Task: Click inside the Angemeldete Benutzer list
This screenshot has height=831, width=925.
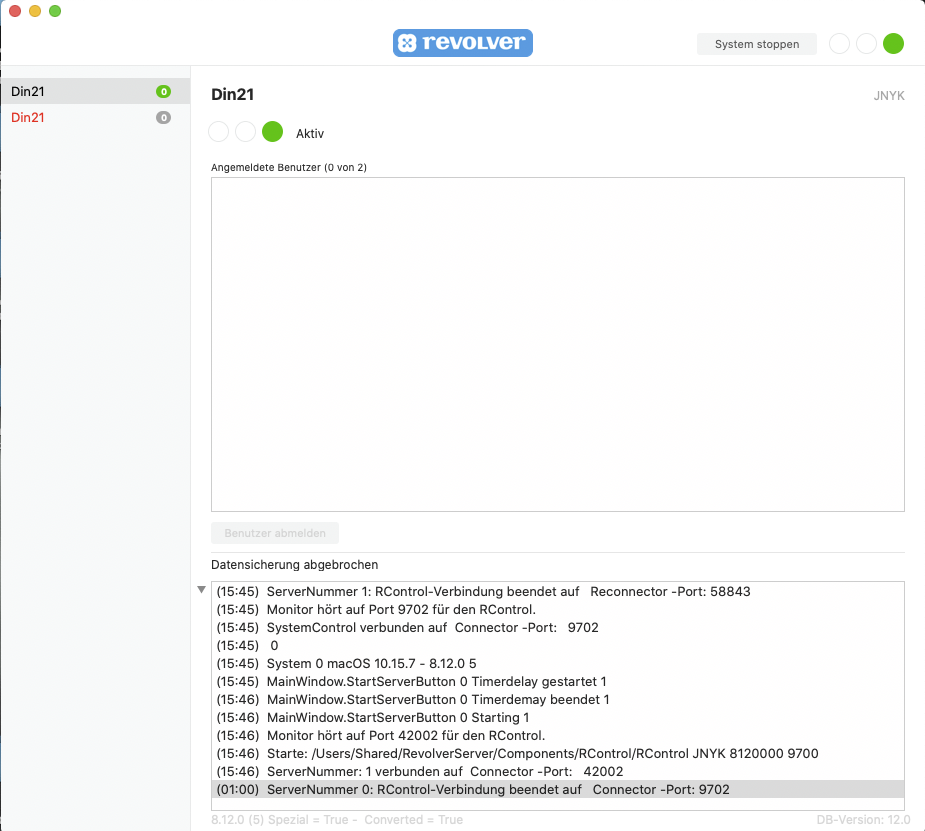Action: 557,344
